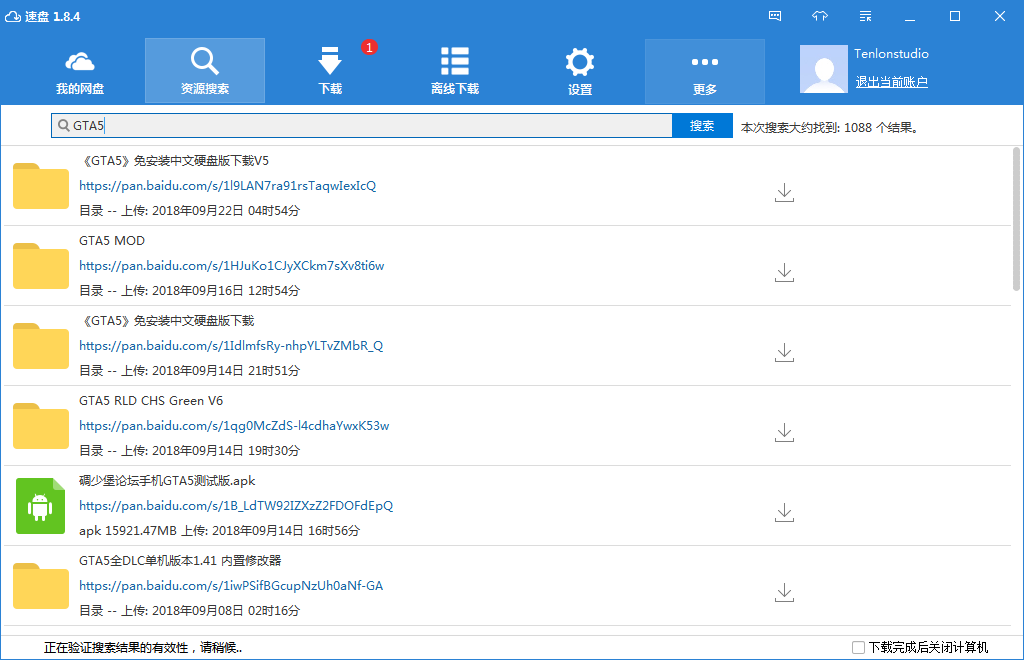Open link ending 1iwPSifBGcupNzUh0aNf-GA

pos(231,586)
